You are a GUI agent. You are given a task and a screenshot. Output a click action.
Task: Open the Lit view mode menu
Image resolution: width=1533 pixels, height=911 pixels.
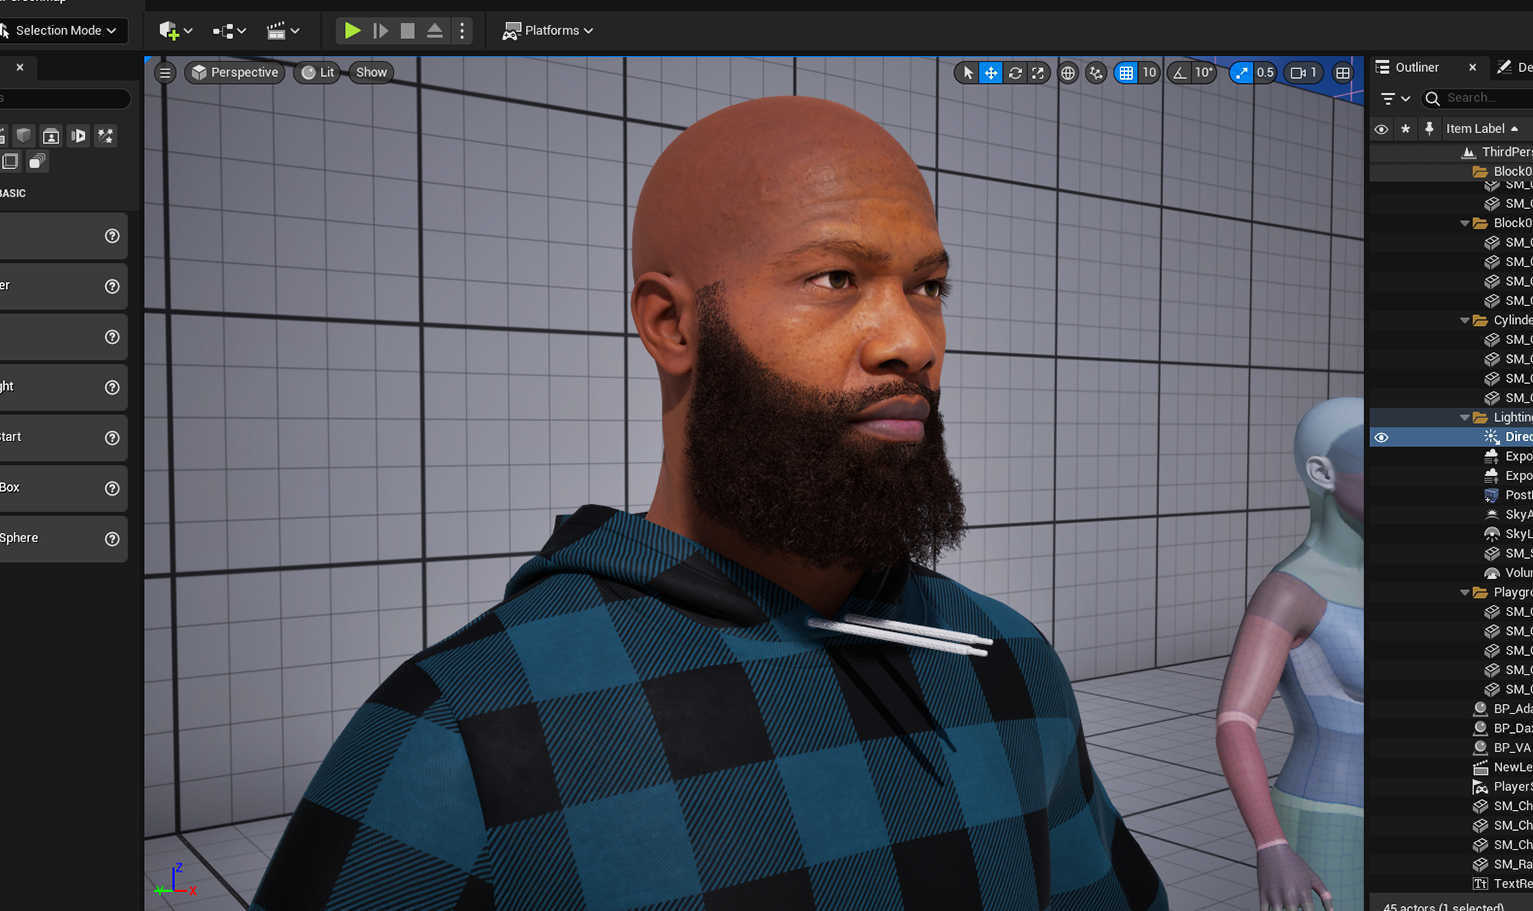317,72
